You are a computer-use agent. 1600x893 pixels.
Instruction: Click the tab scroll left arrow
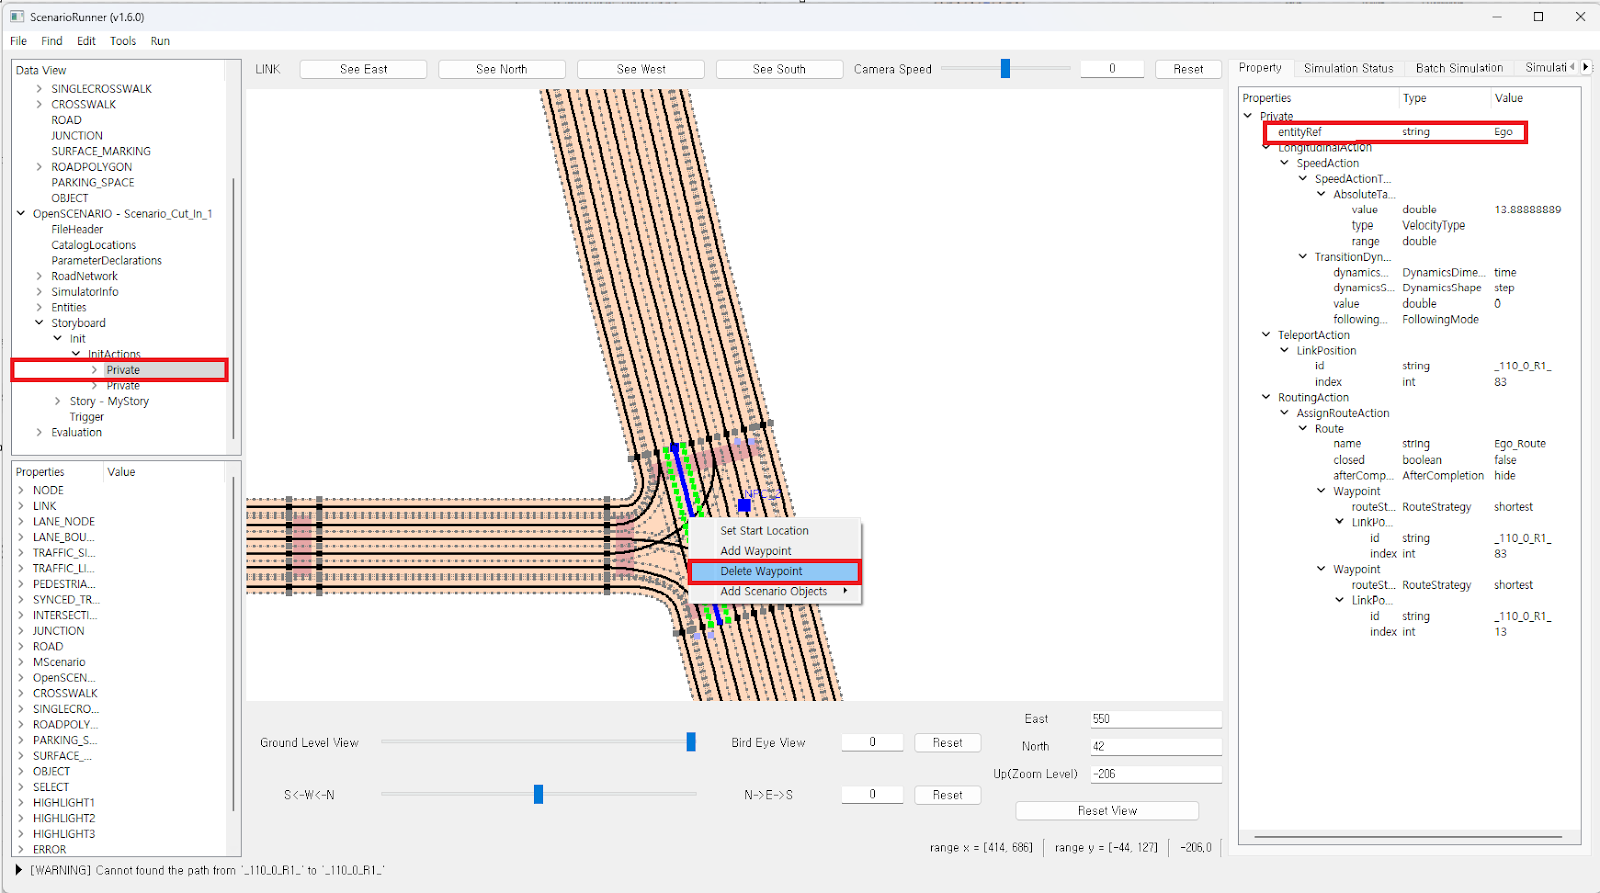coord(1572,67)
